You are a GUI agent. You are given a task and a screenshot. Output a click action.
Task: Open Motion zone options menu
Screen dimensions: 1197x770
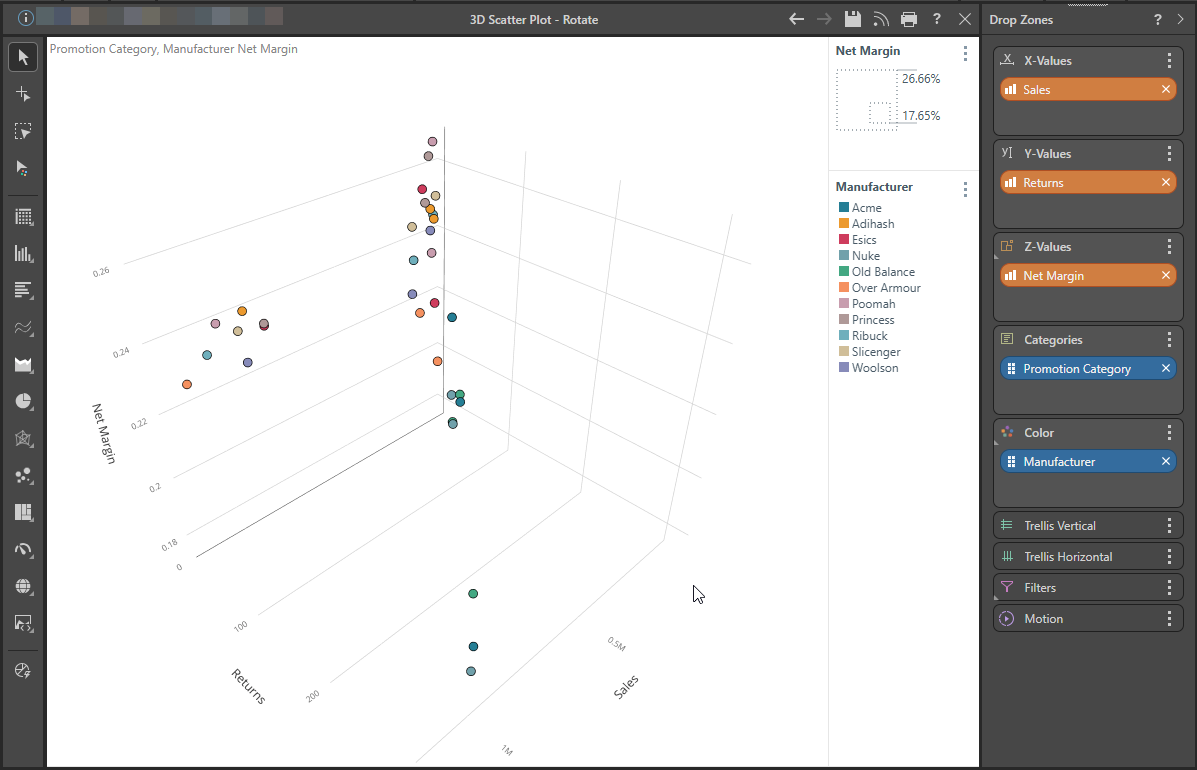click(1169, 619)
